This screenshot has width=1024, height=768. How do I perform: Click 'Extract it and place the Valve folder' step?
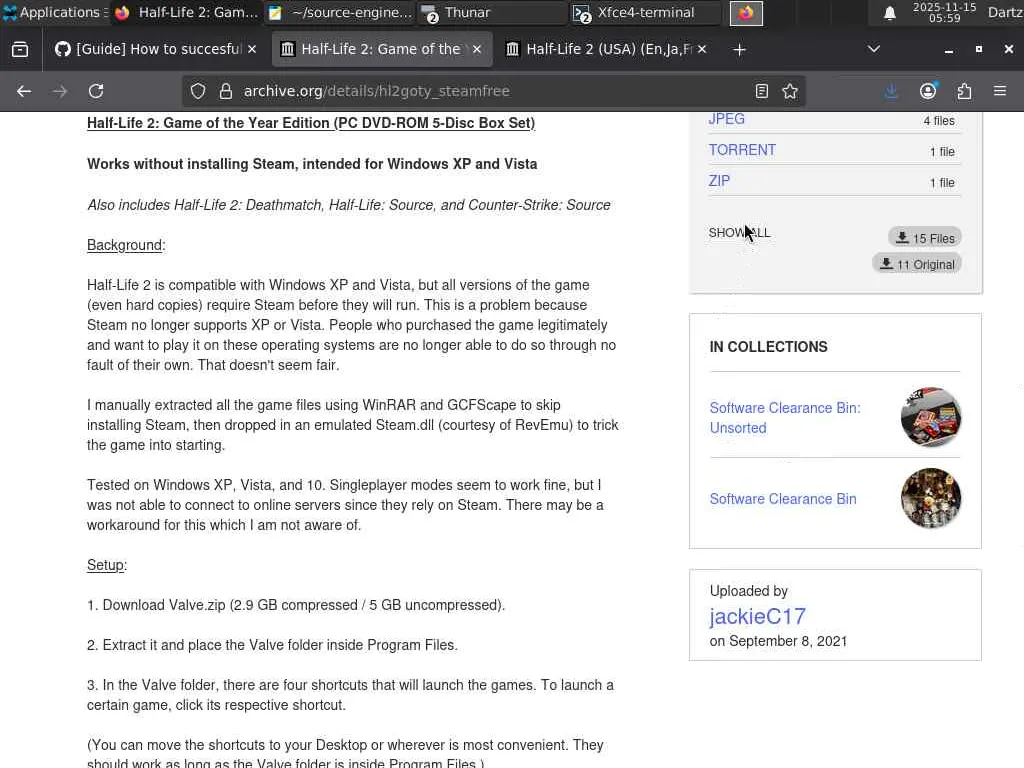coord(272,645)
